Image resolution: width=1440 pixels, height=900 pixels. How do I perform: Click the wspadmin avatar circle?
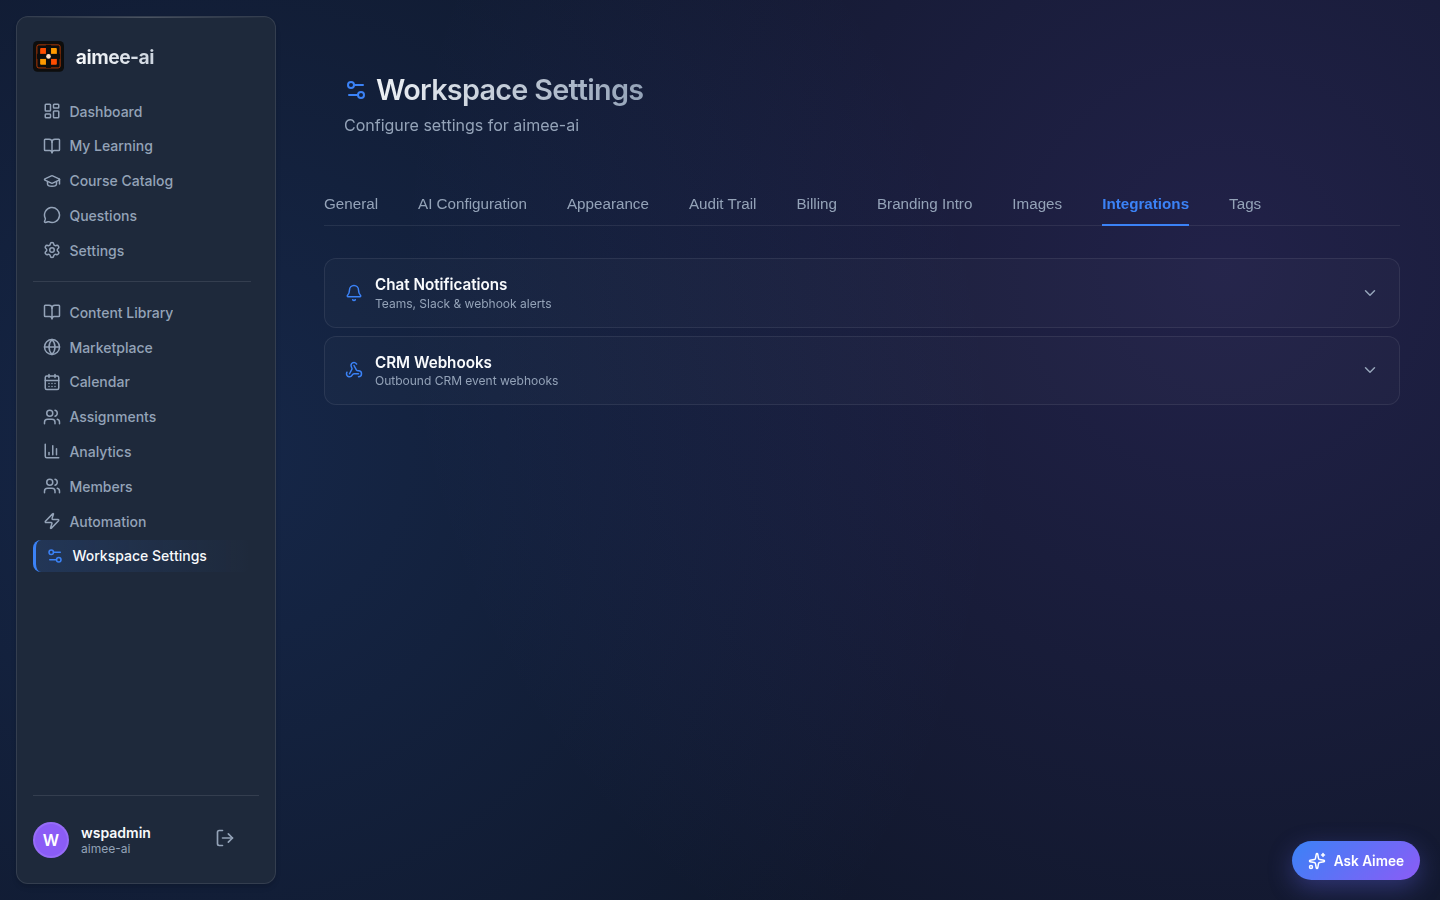(51, 840)
